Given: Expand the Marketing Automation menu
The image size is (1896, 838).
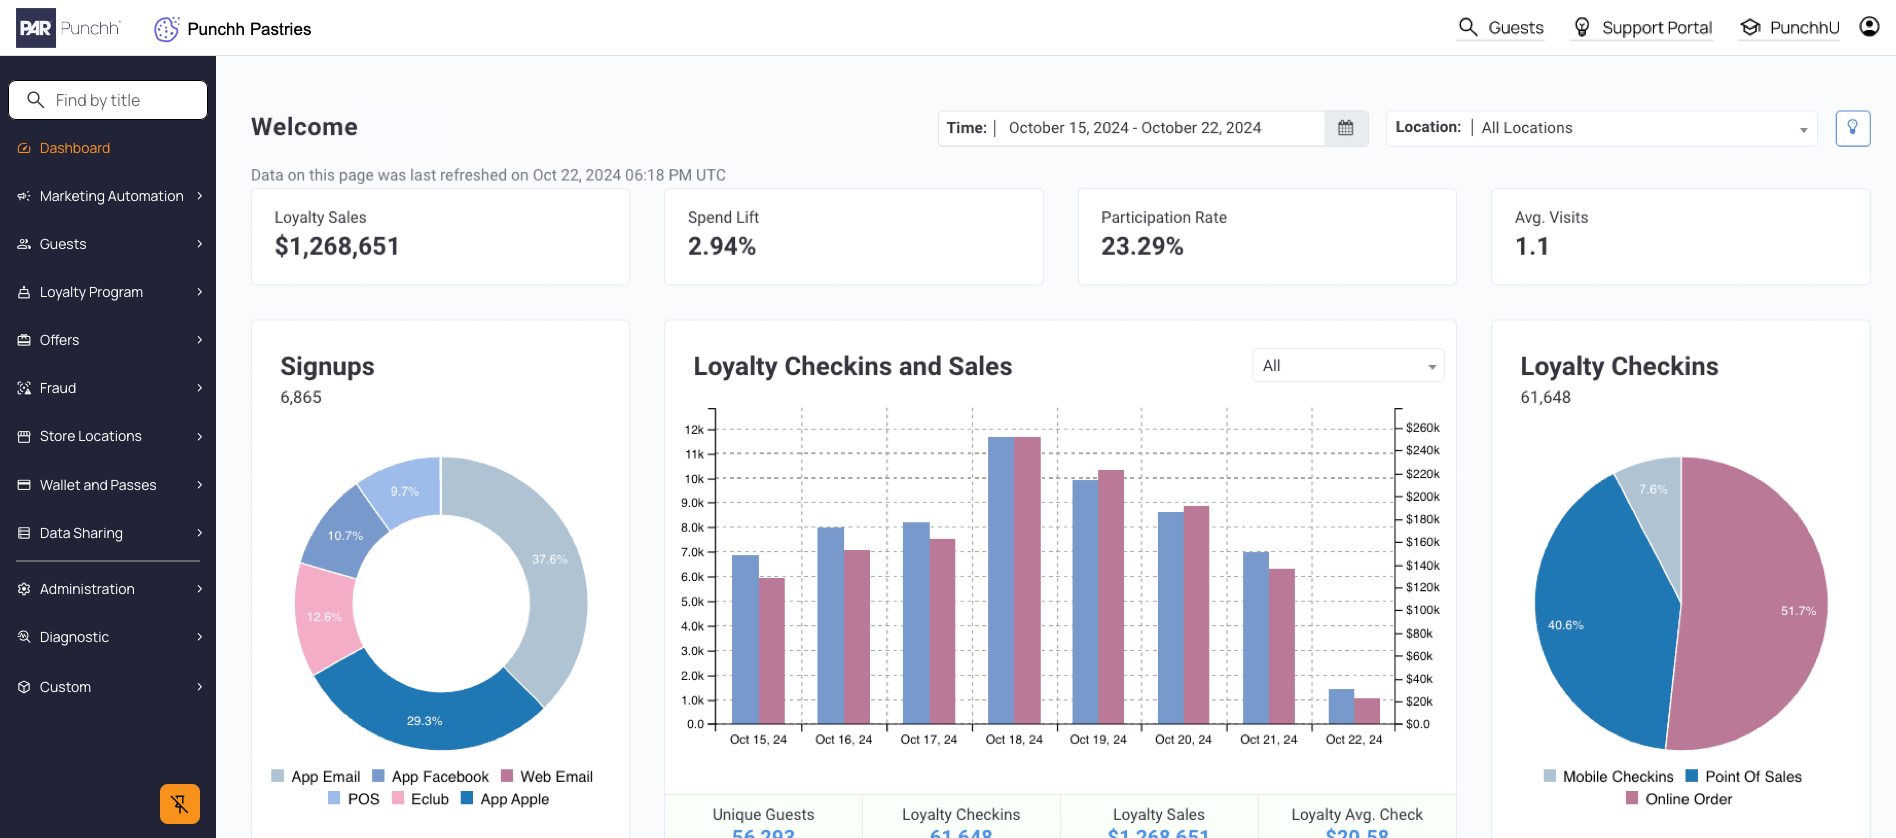Looking at the screenshot, I should 108,196.
